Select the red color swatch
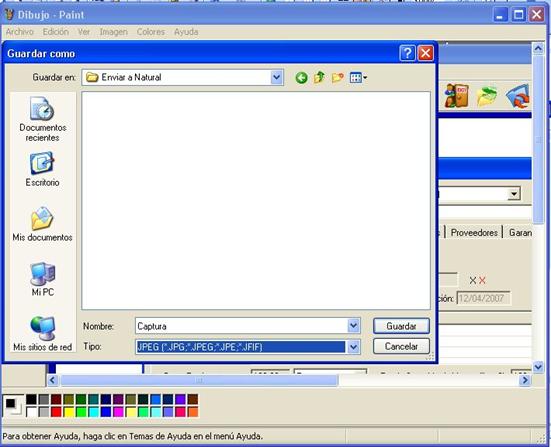This screenshot has width=551, height=447. click(x=56, y=412)
